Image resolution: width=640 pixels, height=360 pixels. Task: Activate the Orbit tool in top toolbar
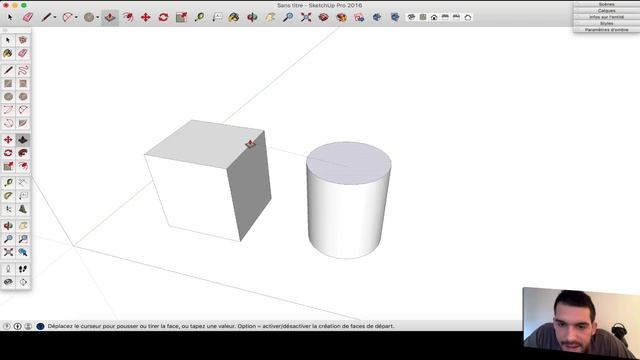pos(252,17)
